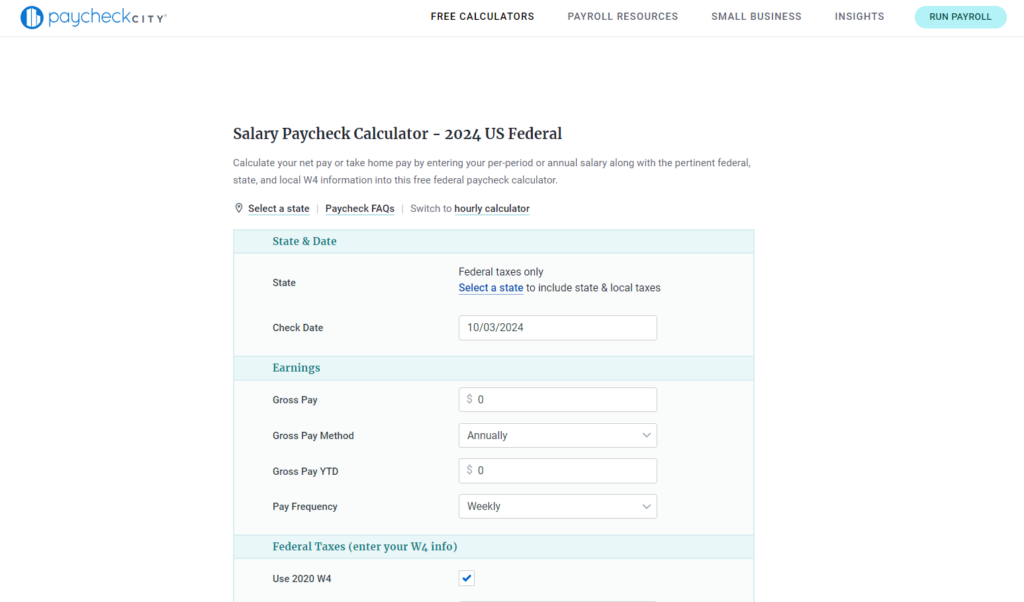Click the Select a state link near the pin icon
The height and width of the screenshot is (602, 1024).
[278, 208]
